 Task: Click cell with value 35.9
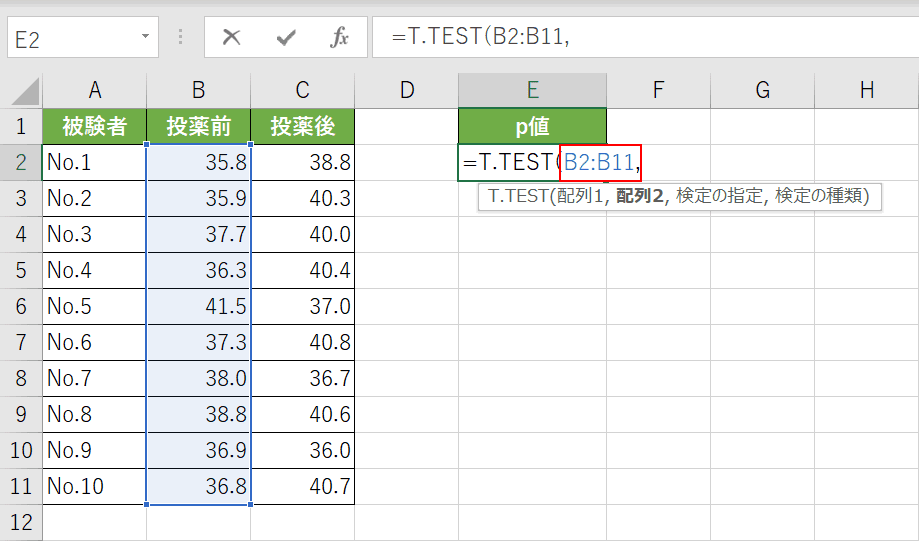tap(199, 199)
